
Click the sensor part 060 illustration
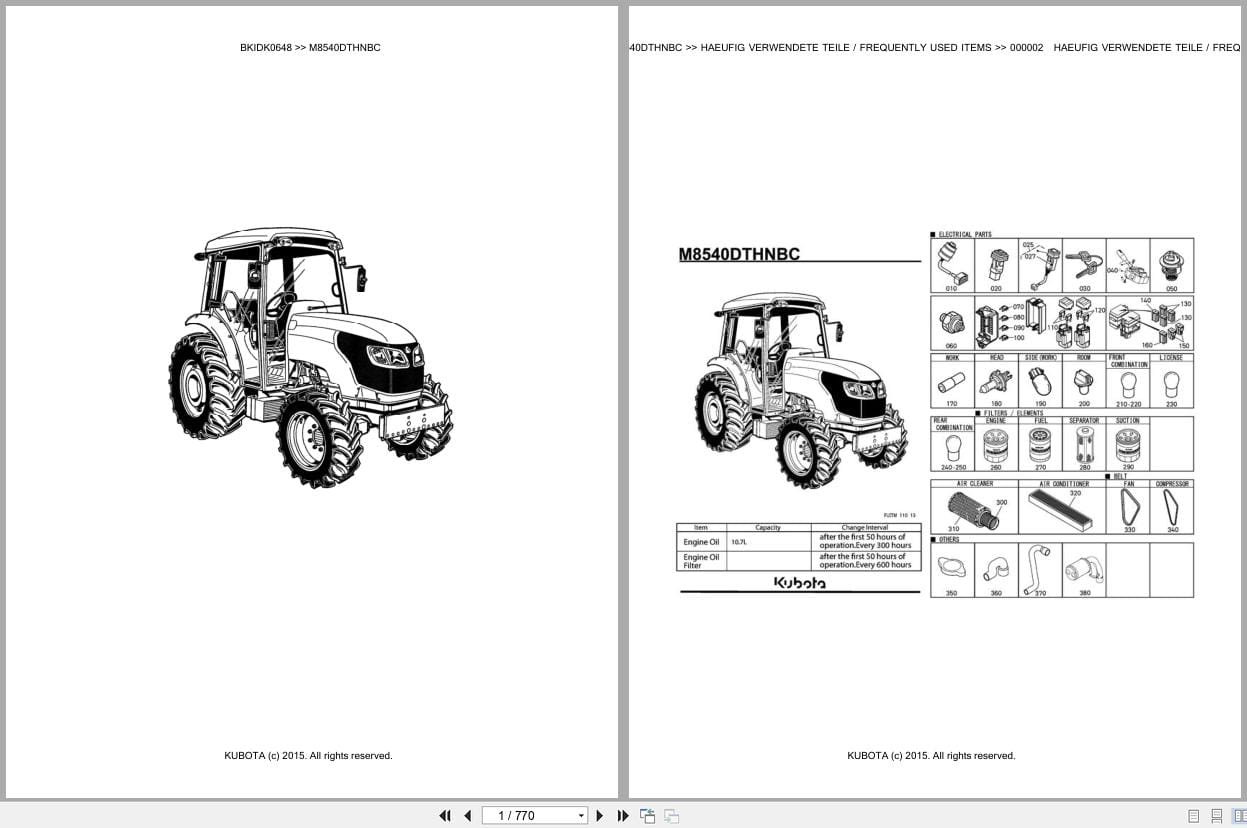click(x=952, y=322)
